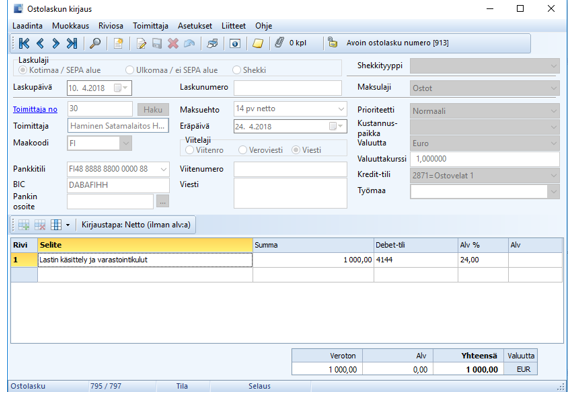
Task: Click the column settings grid icon
Action: coord(56,225)
